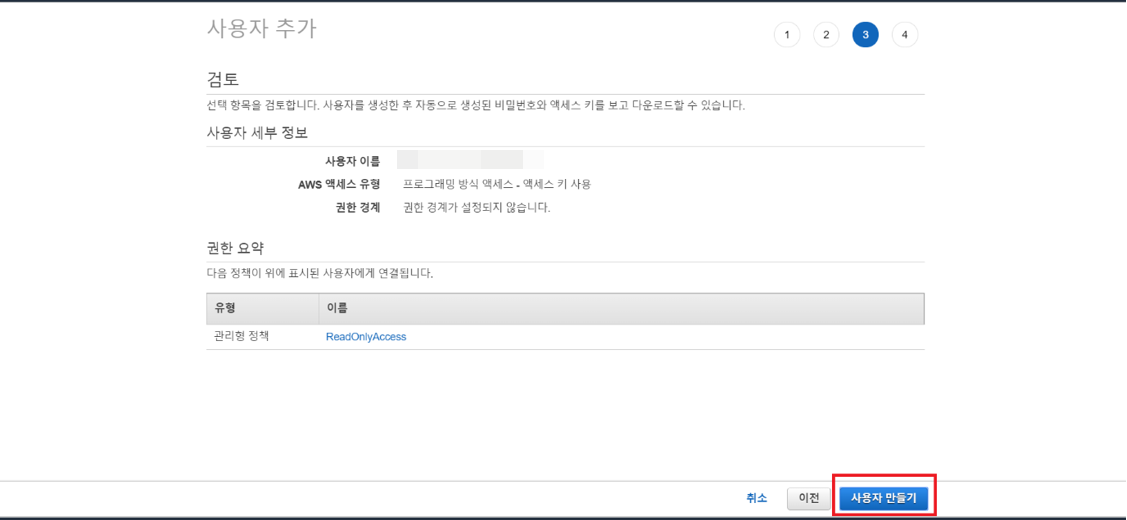The width and height of the screenshot is (1127, 520).
Task: Click the 사용자 추가 page title
Action: [261, 28]
